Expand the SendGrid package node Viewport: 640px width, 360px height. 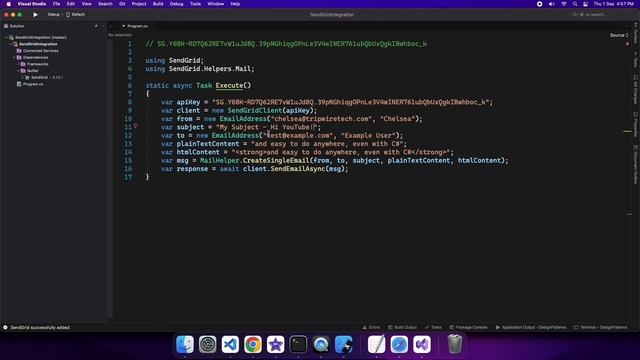coord(23,78)
